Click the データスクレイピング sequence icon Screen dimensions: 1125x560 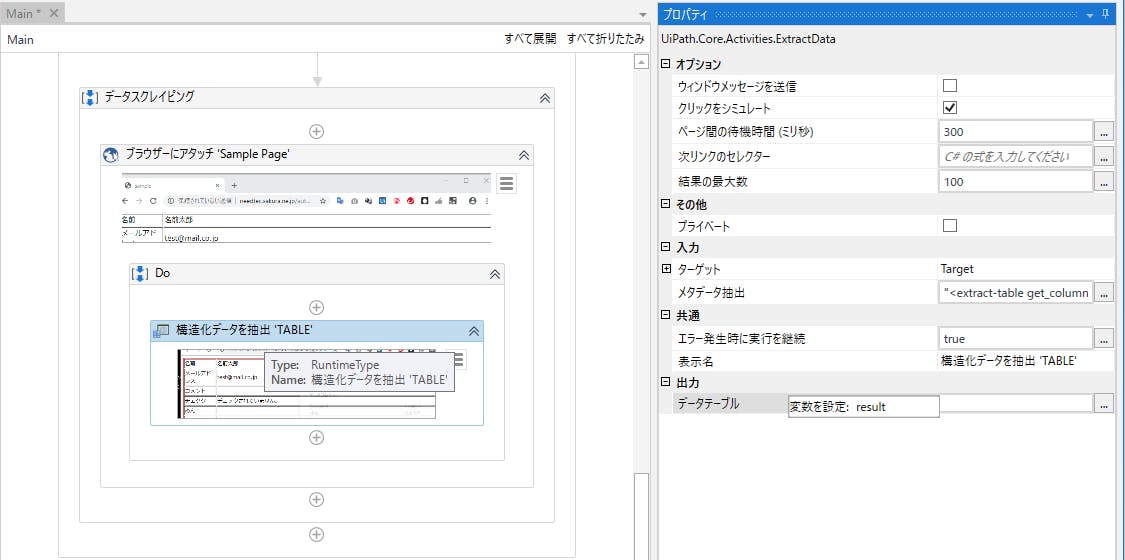(90, 98)
